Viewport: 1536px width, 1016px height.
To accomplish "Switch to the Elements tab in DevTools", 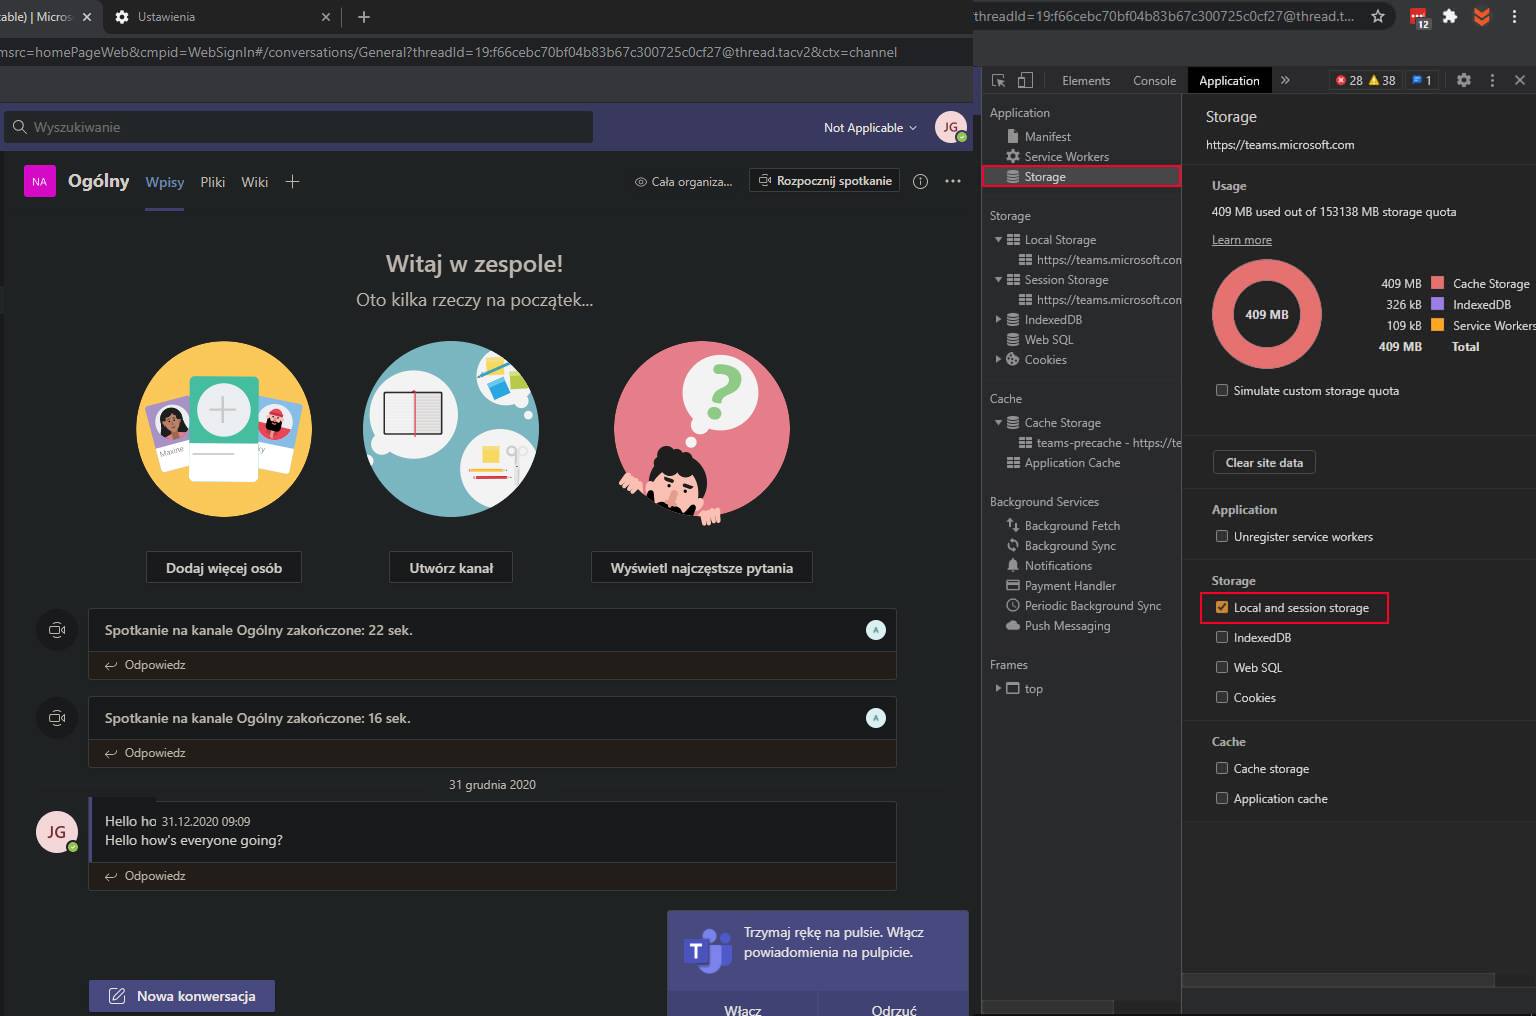I will (1086, 80).
